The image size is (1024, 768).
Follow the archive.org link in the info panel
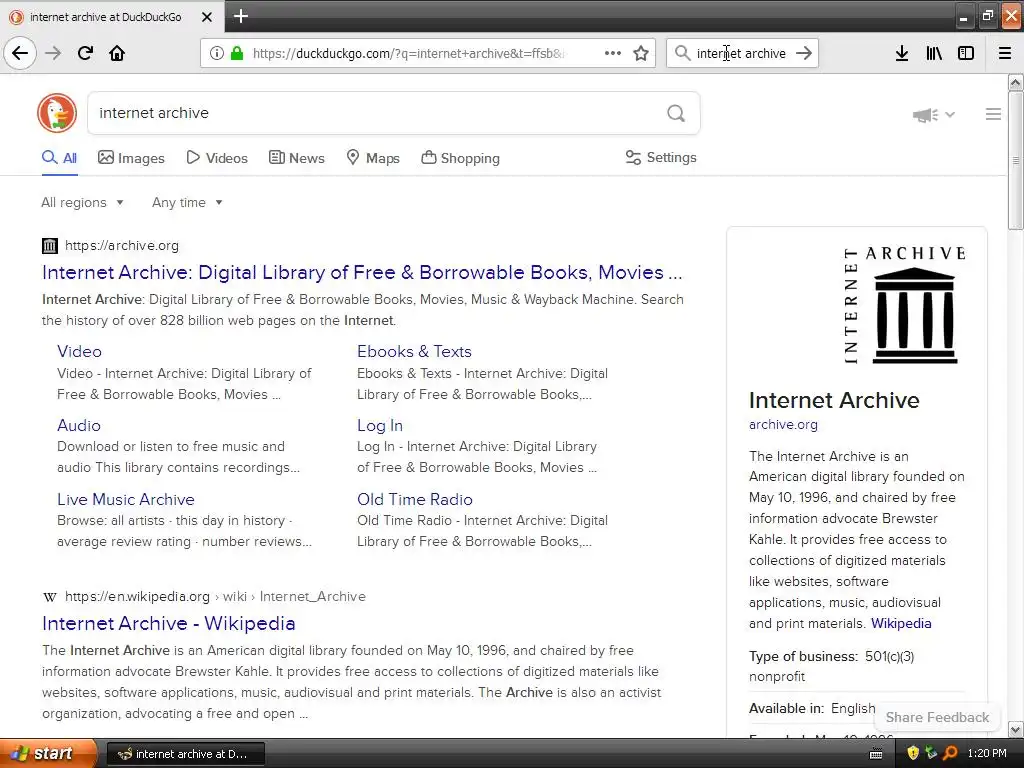(x=783, y=424)
